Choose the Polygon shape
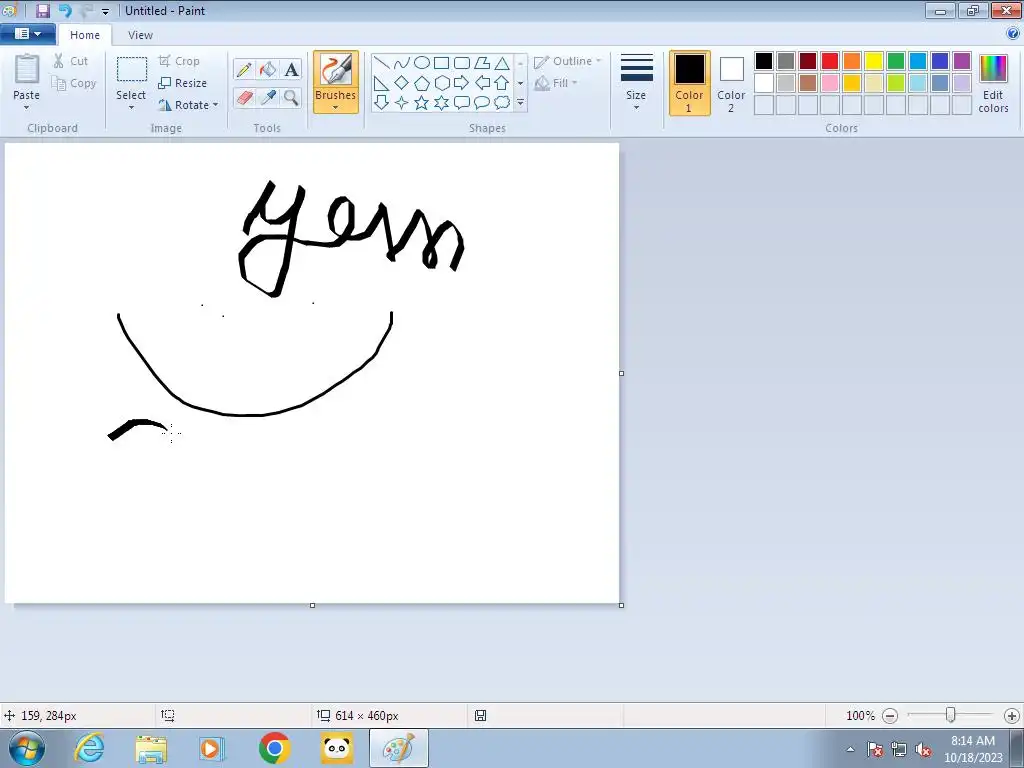 pyautogui.click(x=482, y=63)
